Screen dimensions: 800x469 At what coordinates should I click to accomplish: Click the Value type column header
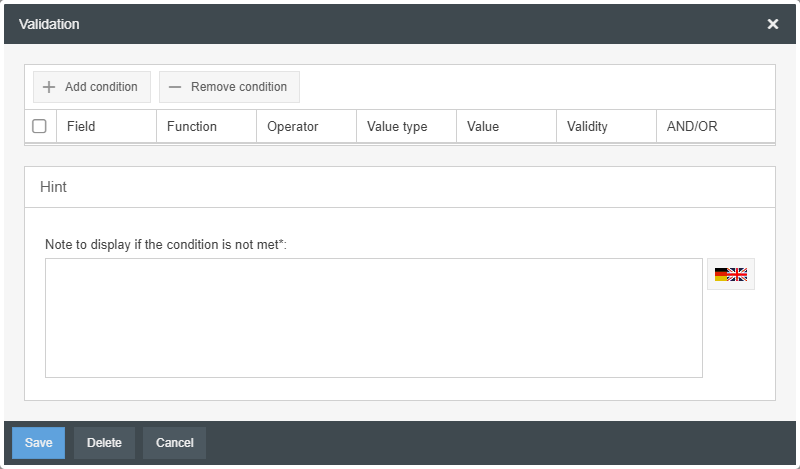[x=397, y=127]
